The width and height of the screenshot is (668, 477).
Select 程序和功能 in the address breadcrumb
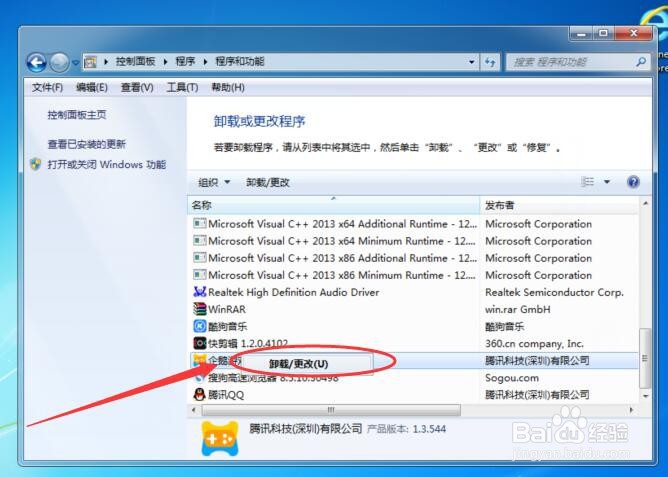tap(240, 62)
